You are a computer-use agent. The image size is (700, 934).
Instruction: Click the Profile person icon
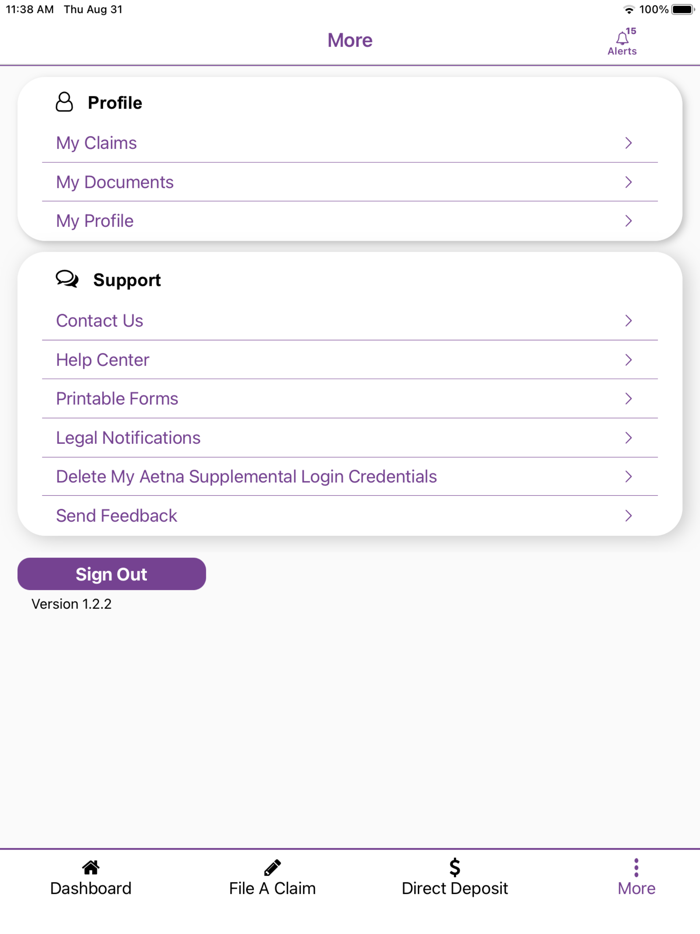click(65, 102)
